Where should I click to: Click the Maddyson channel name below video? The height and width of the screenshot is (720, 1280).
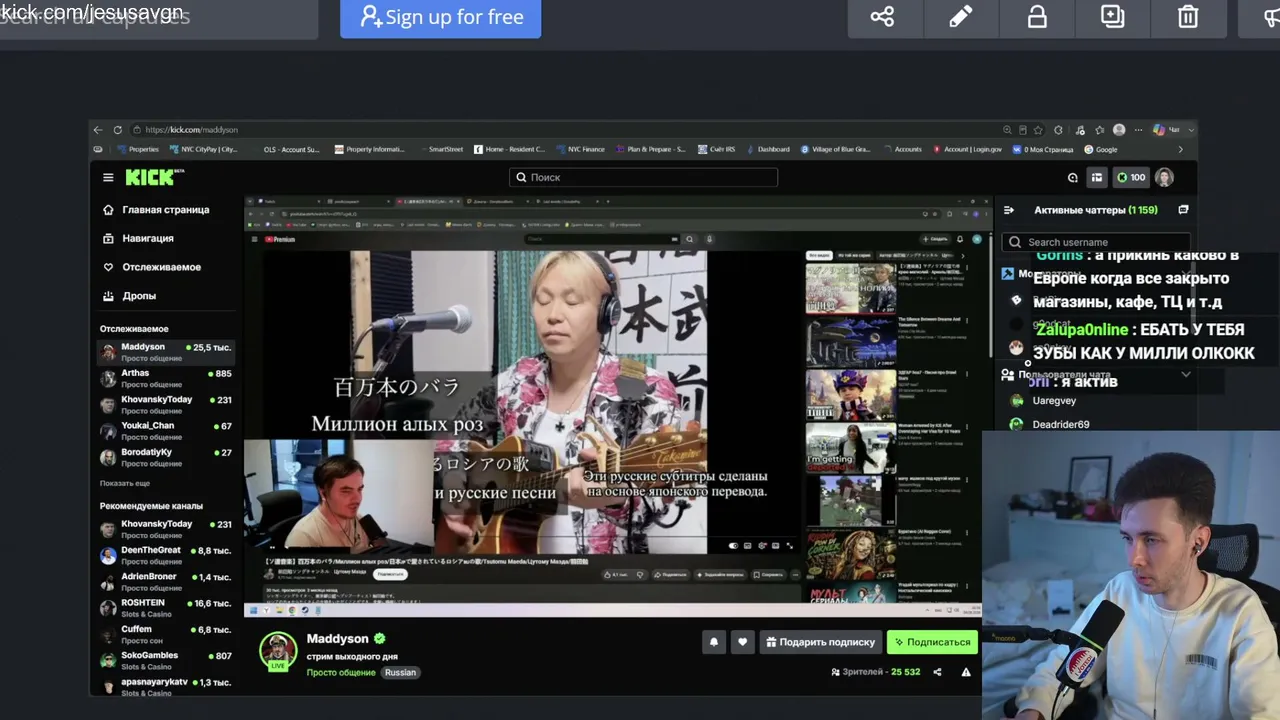[338, 638]
